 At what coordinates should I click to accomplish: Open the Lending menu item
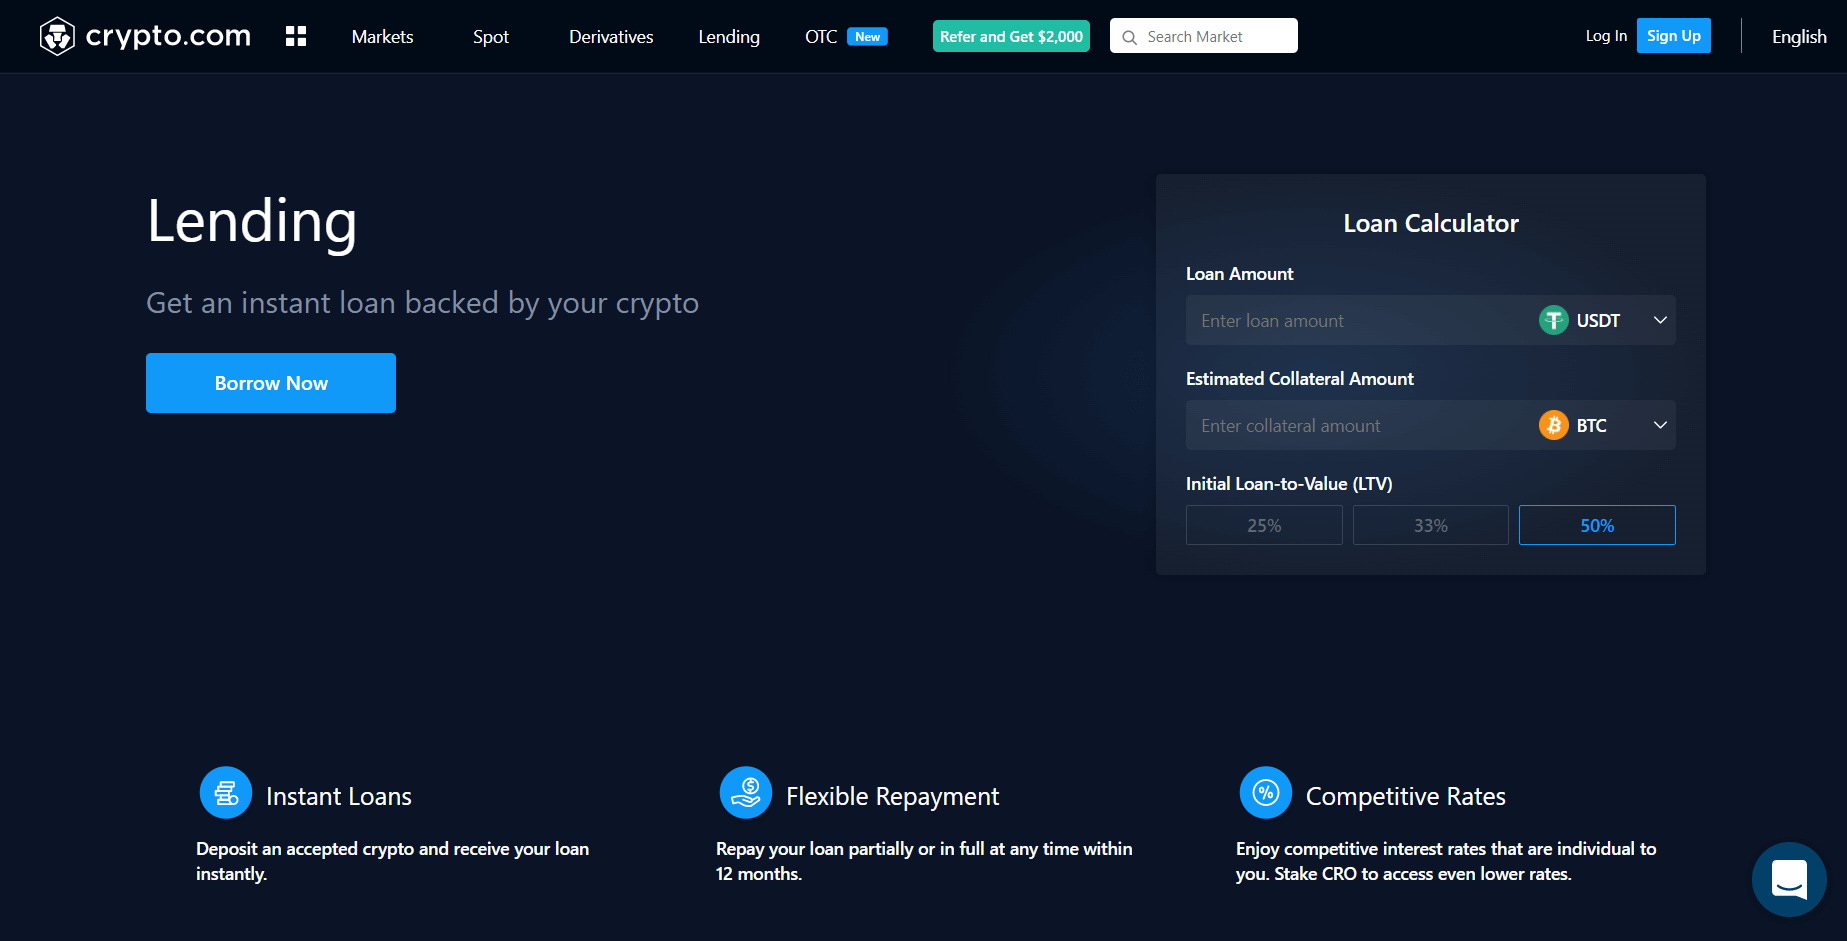tap(729, 37)
